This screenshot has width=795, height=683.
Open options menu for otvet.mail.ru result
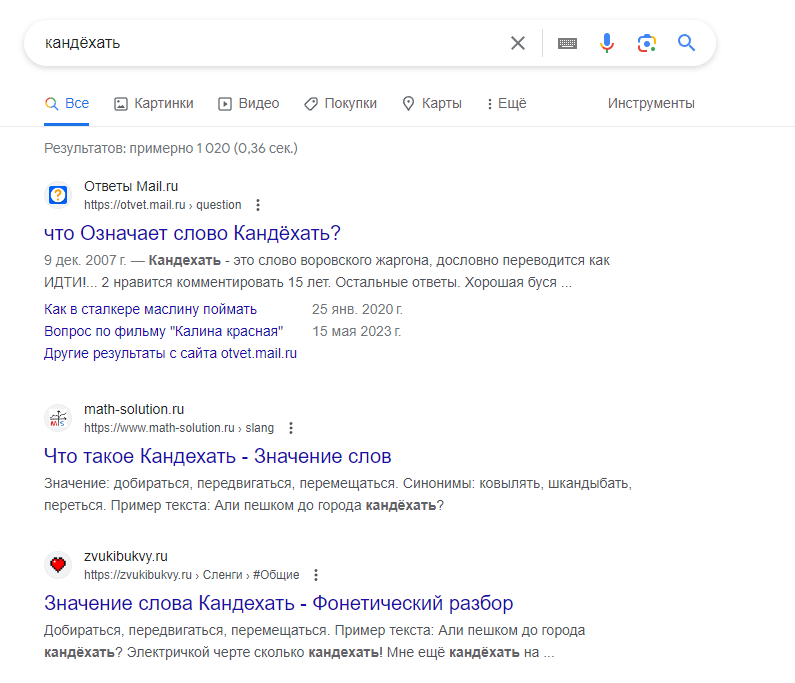pos(258,205)
